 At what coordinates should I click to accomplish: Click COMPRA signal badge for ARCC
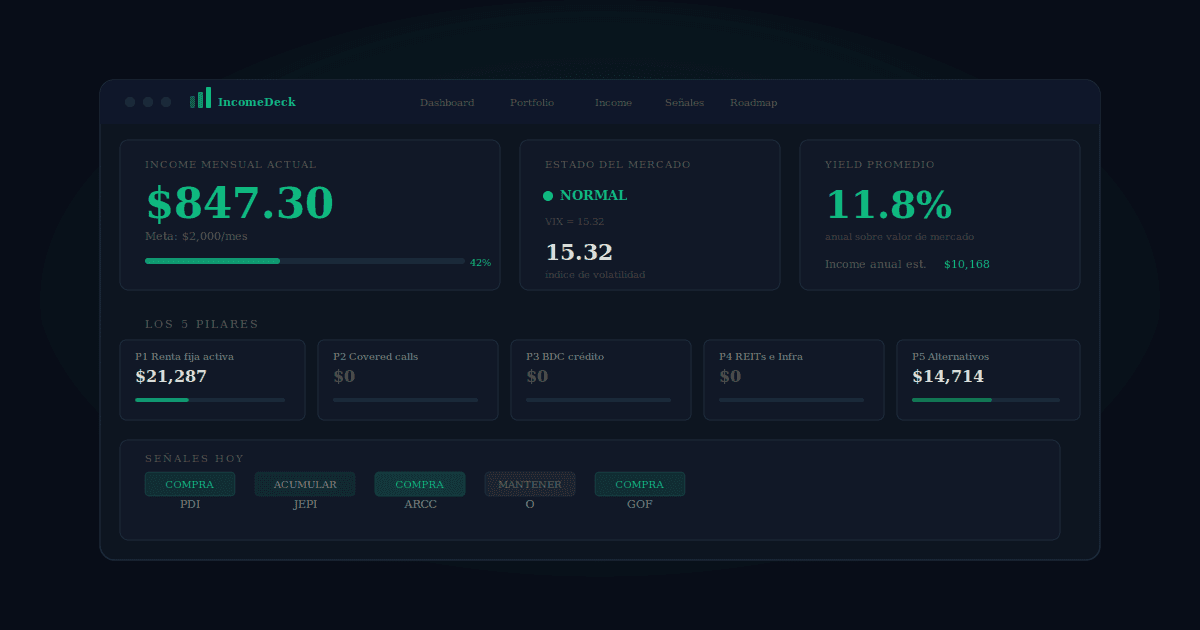pos(420,484)
